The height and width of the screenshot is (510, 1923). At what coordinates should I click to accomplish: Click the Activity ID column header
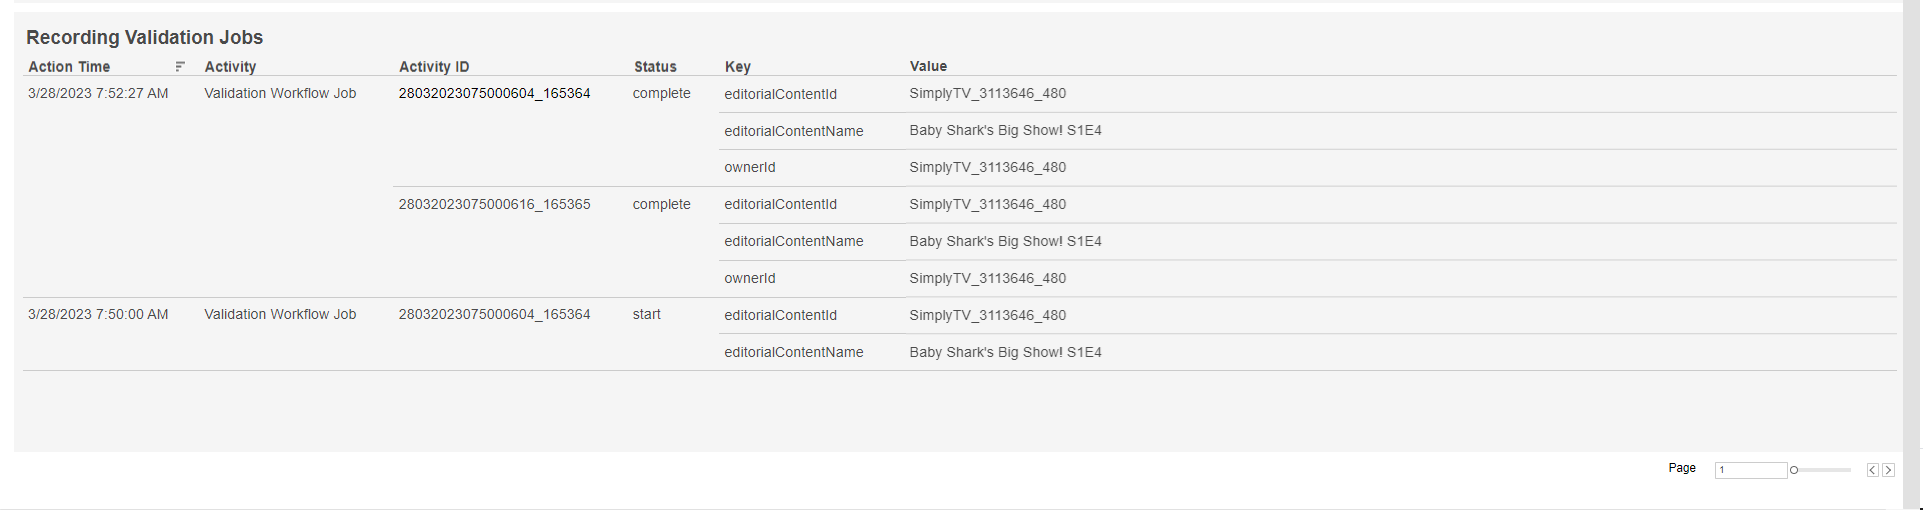434,67
